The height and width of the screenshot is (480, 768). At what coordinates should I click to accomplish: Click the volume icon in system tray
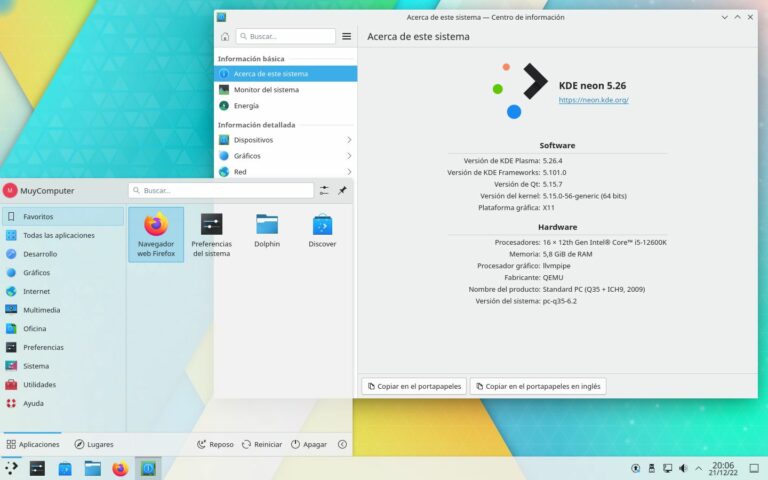(683, 468)
